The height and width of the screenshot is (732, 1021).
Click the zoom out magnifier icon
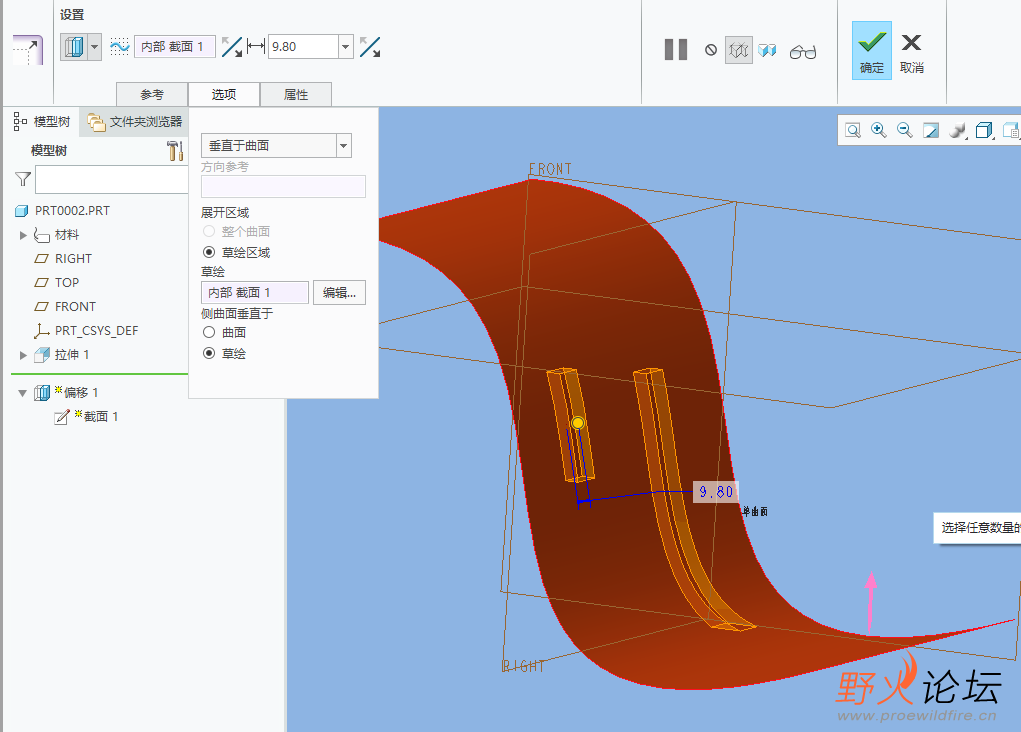(x=905, y=130)
